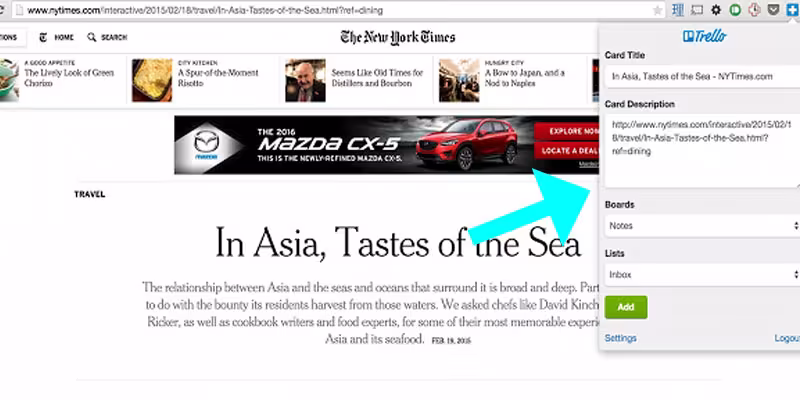Open the Pocket extension icon
The height and width of the screenshot is (400, 800).
coord(773,10)
